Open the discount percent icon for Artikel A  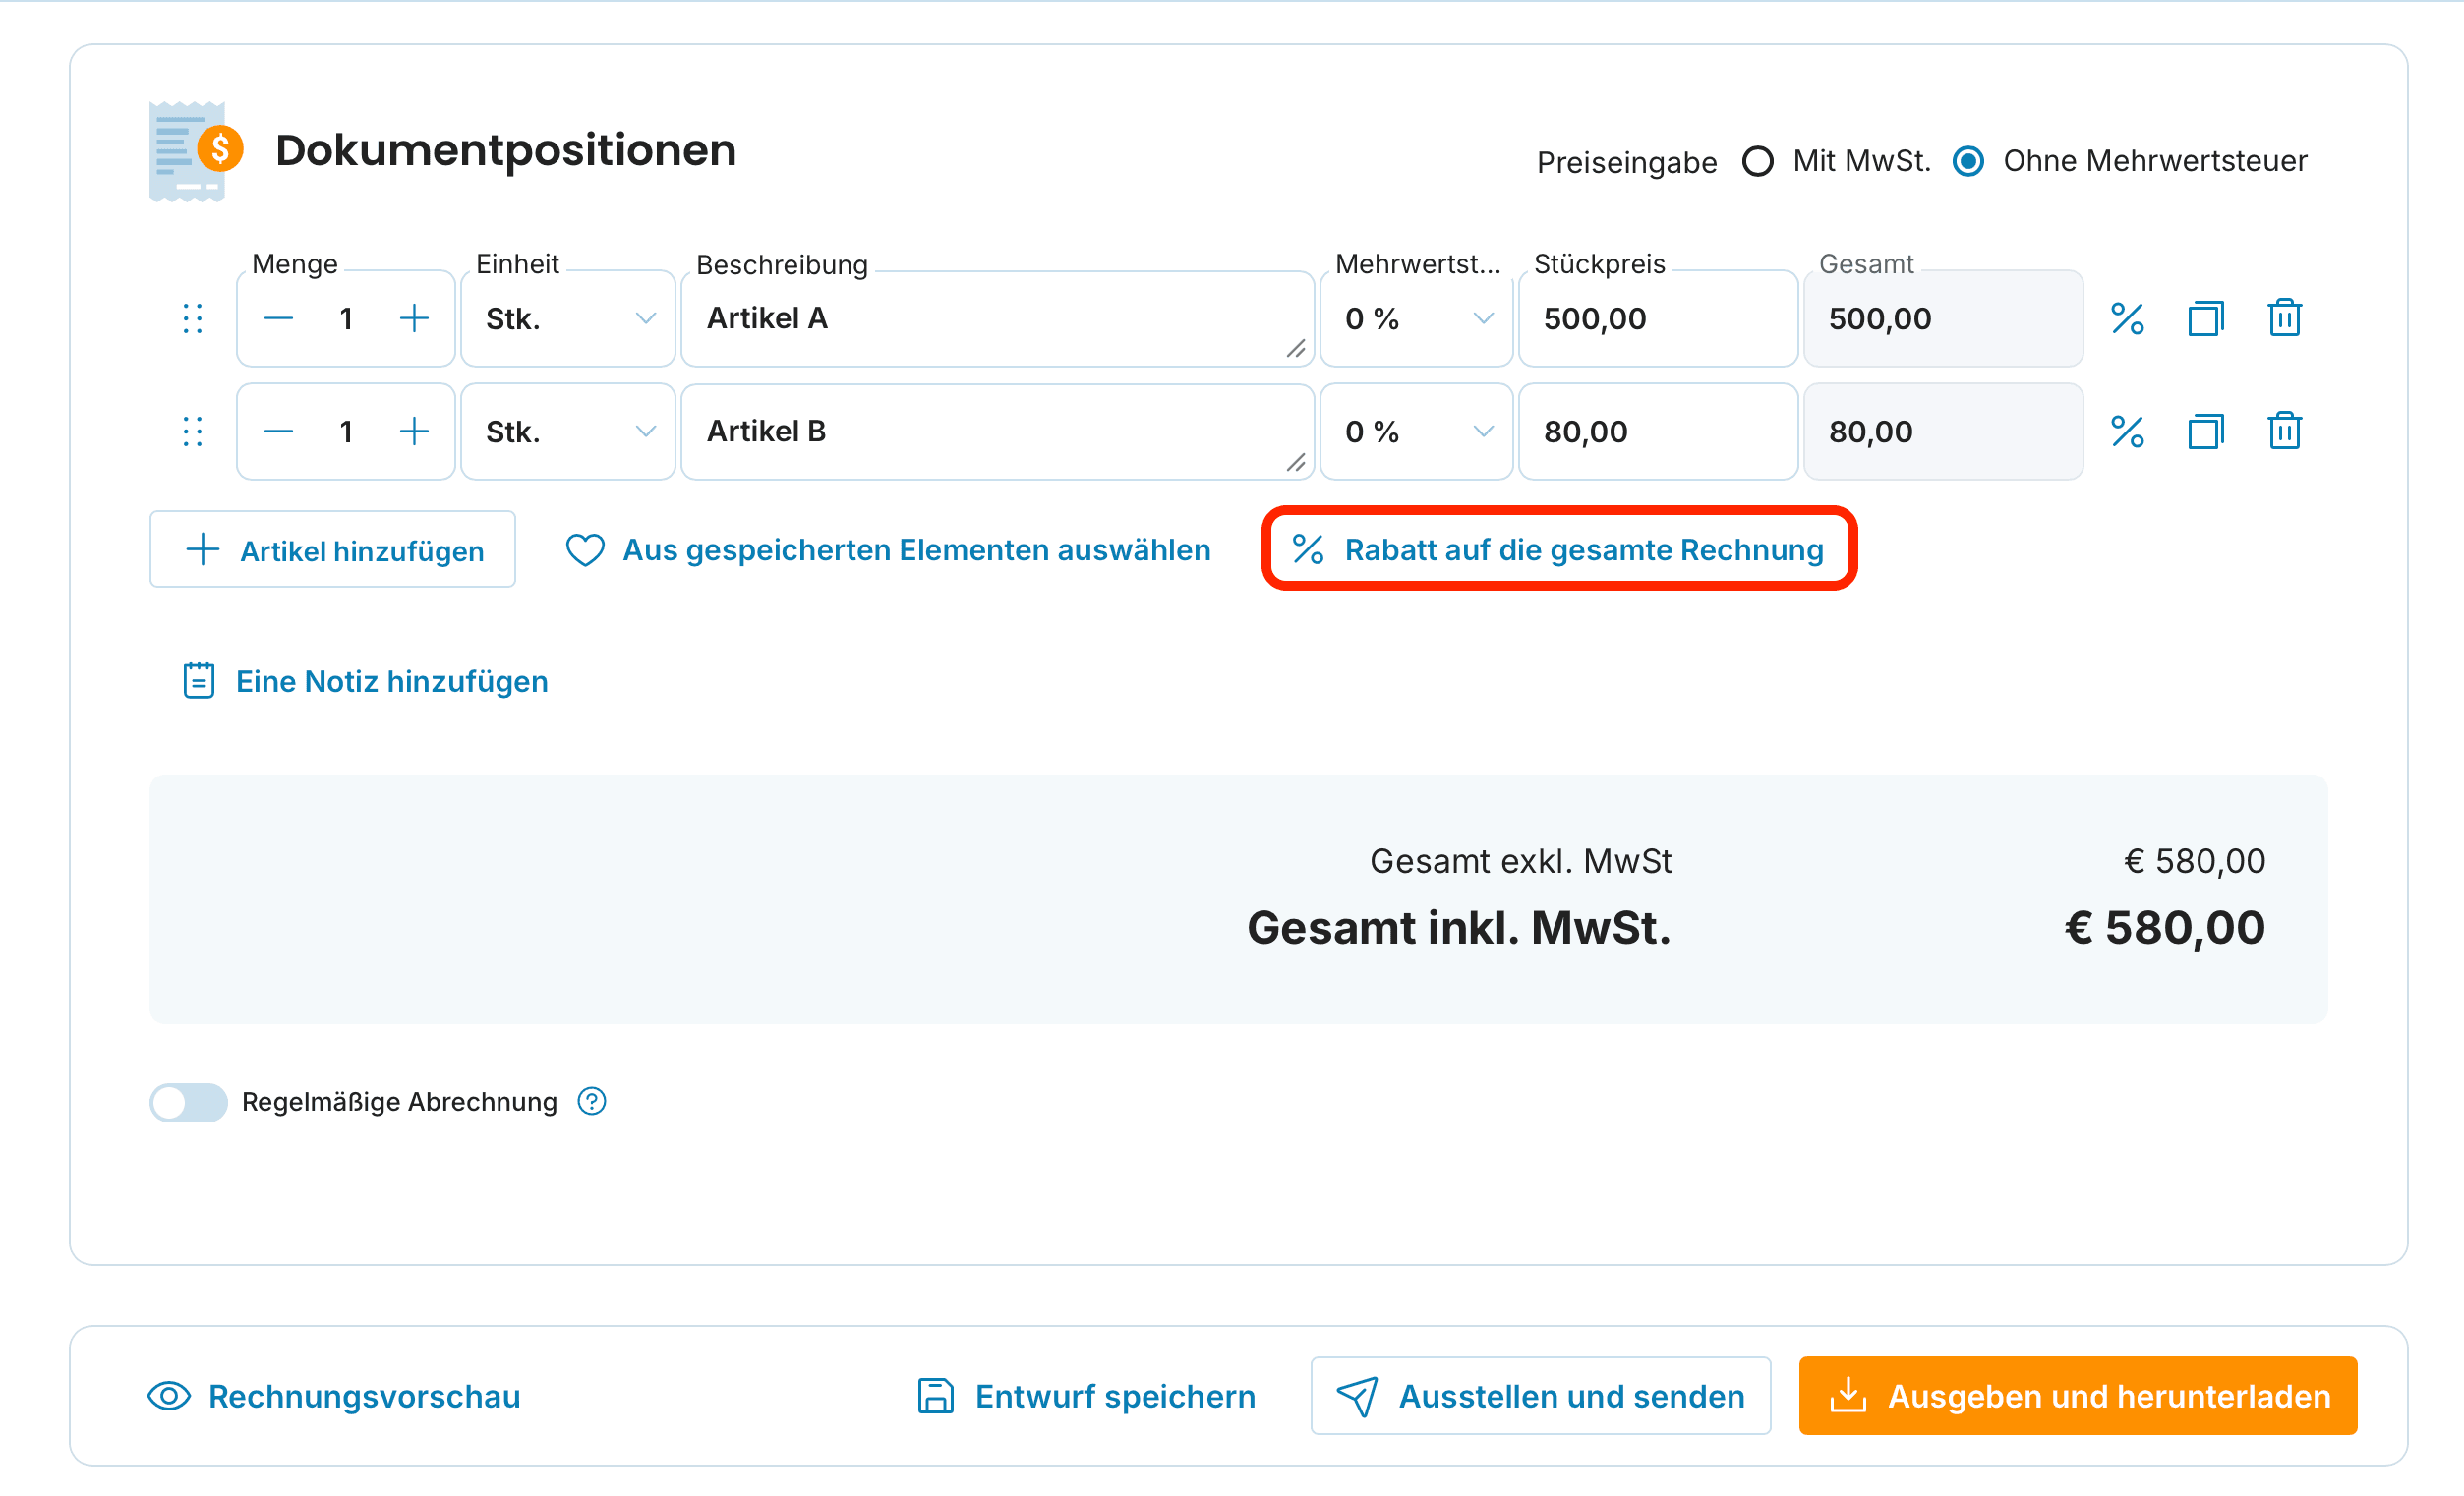point(2127,319)
